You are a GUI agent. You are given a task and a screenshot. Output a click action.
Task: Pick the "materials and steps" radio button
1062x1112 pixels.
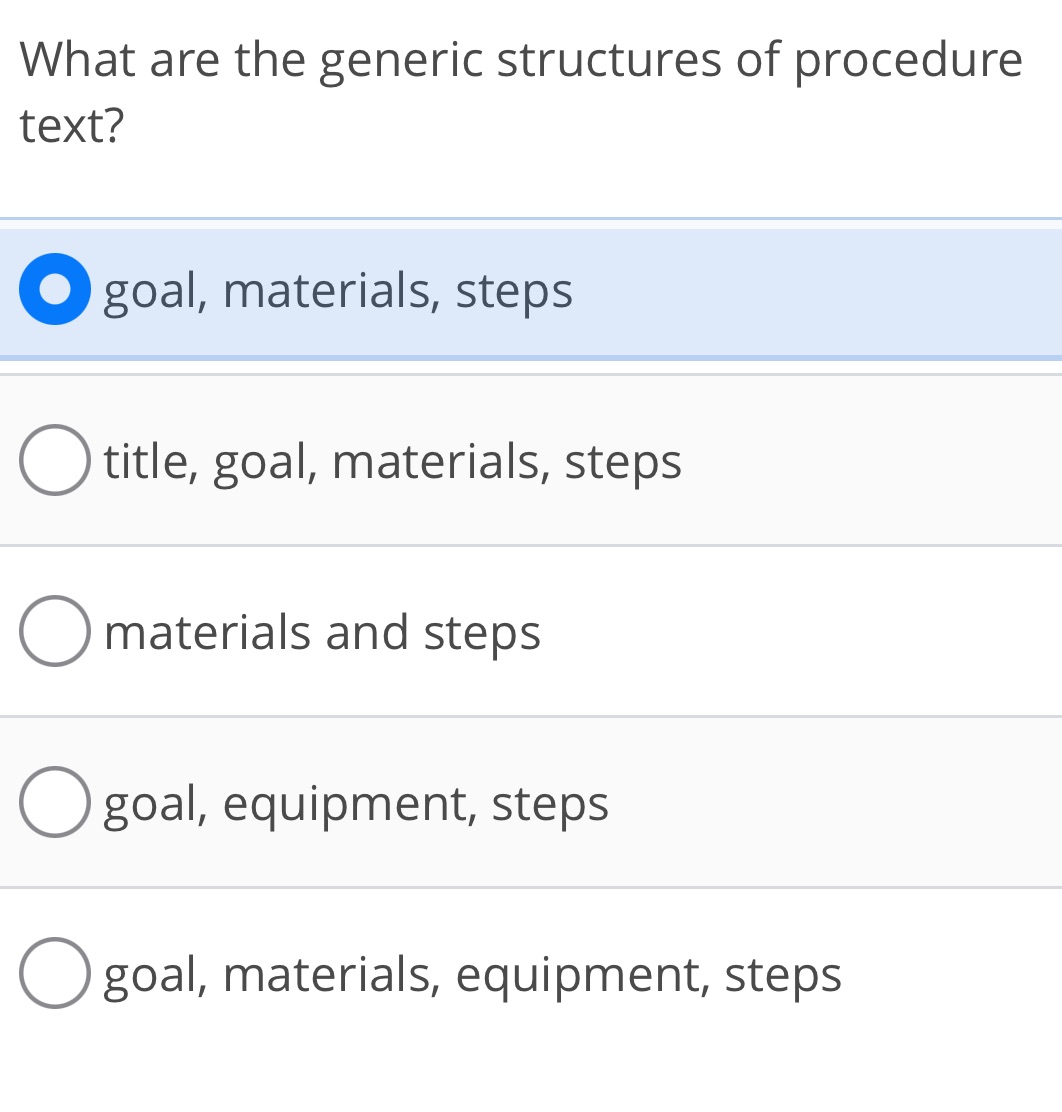(55, 632)
